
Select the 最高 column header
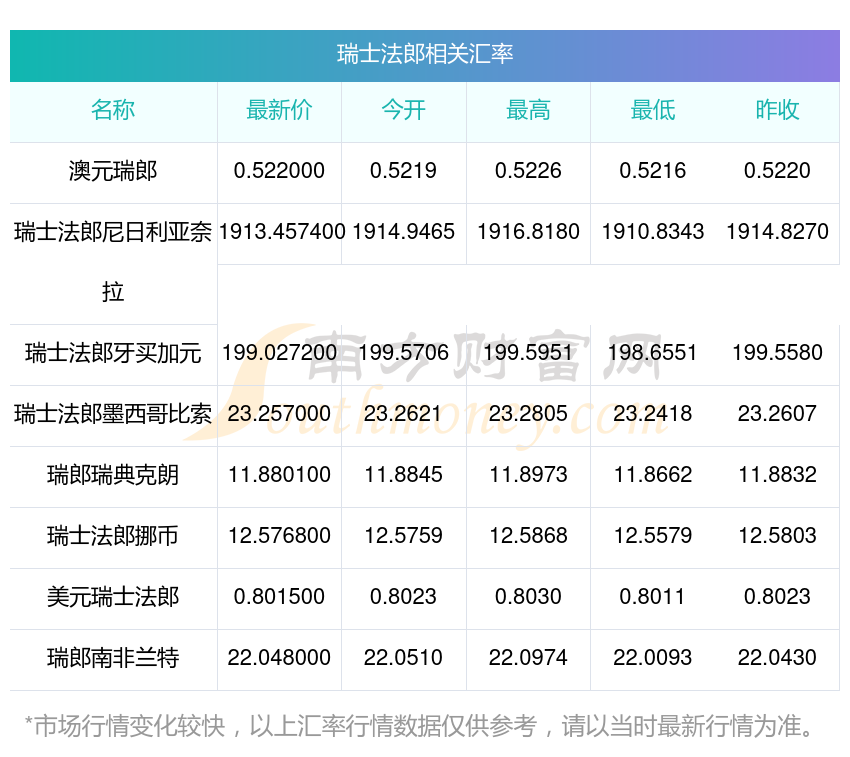528,110
